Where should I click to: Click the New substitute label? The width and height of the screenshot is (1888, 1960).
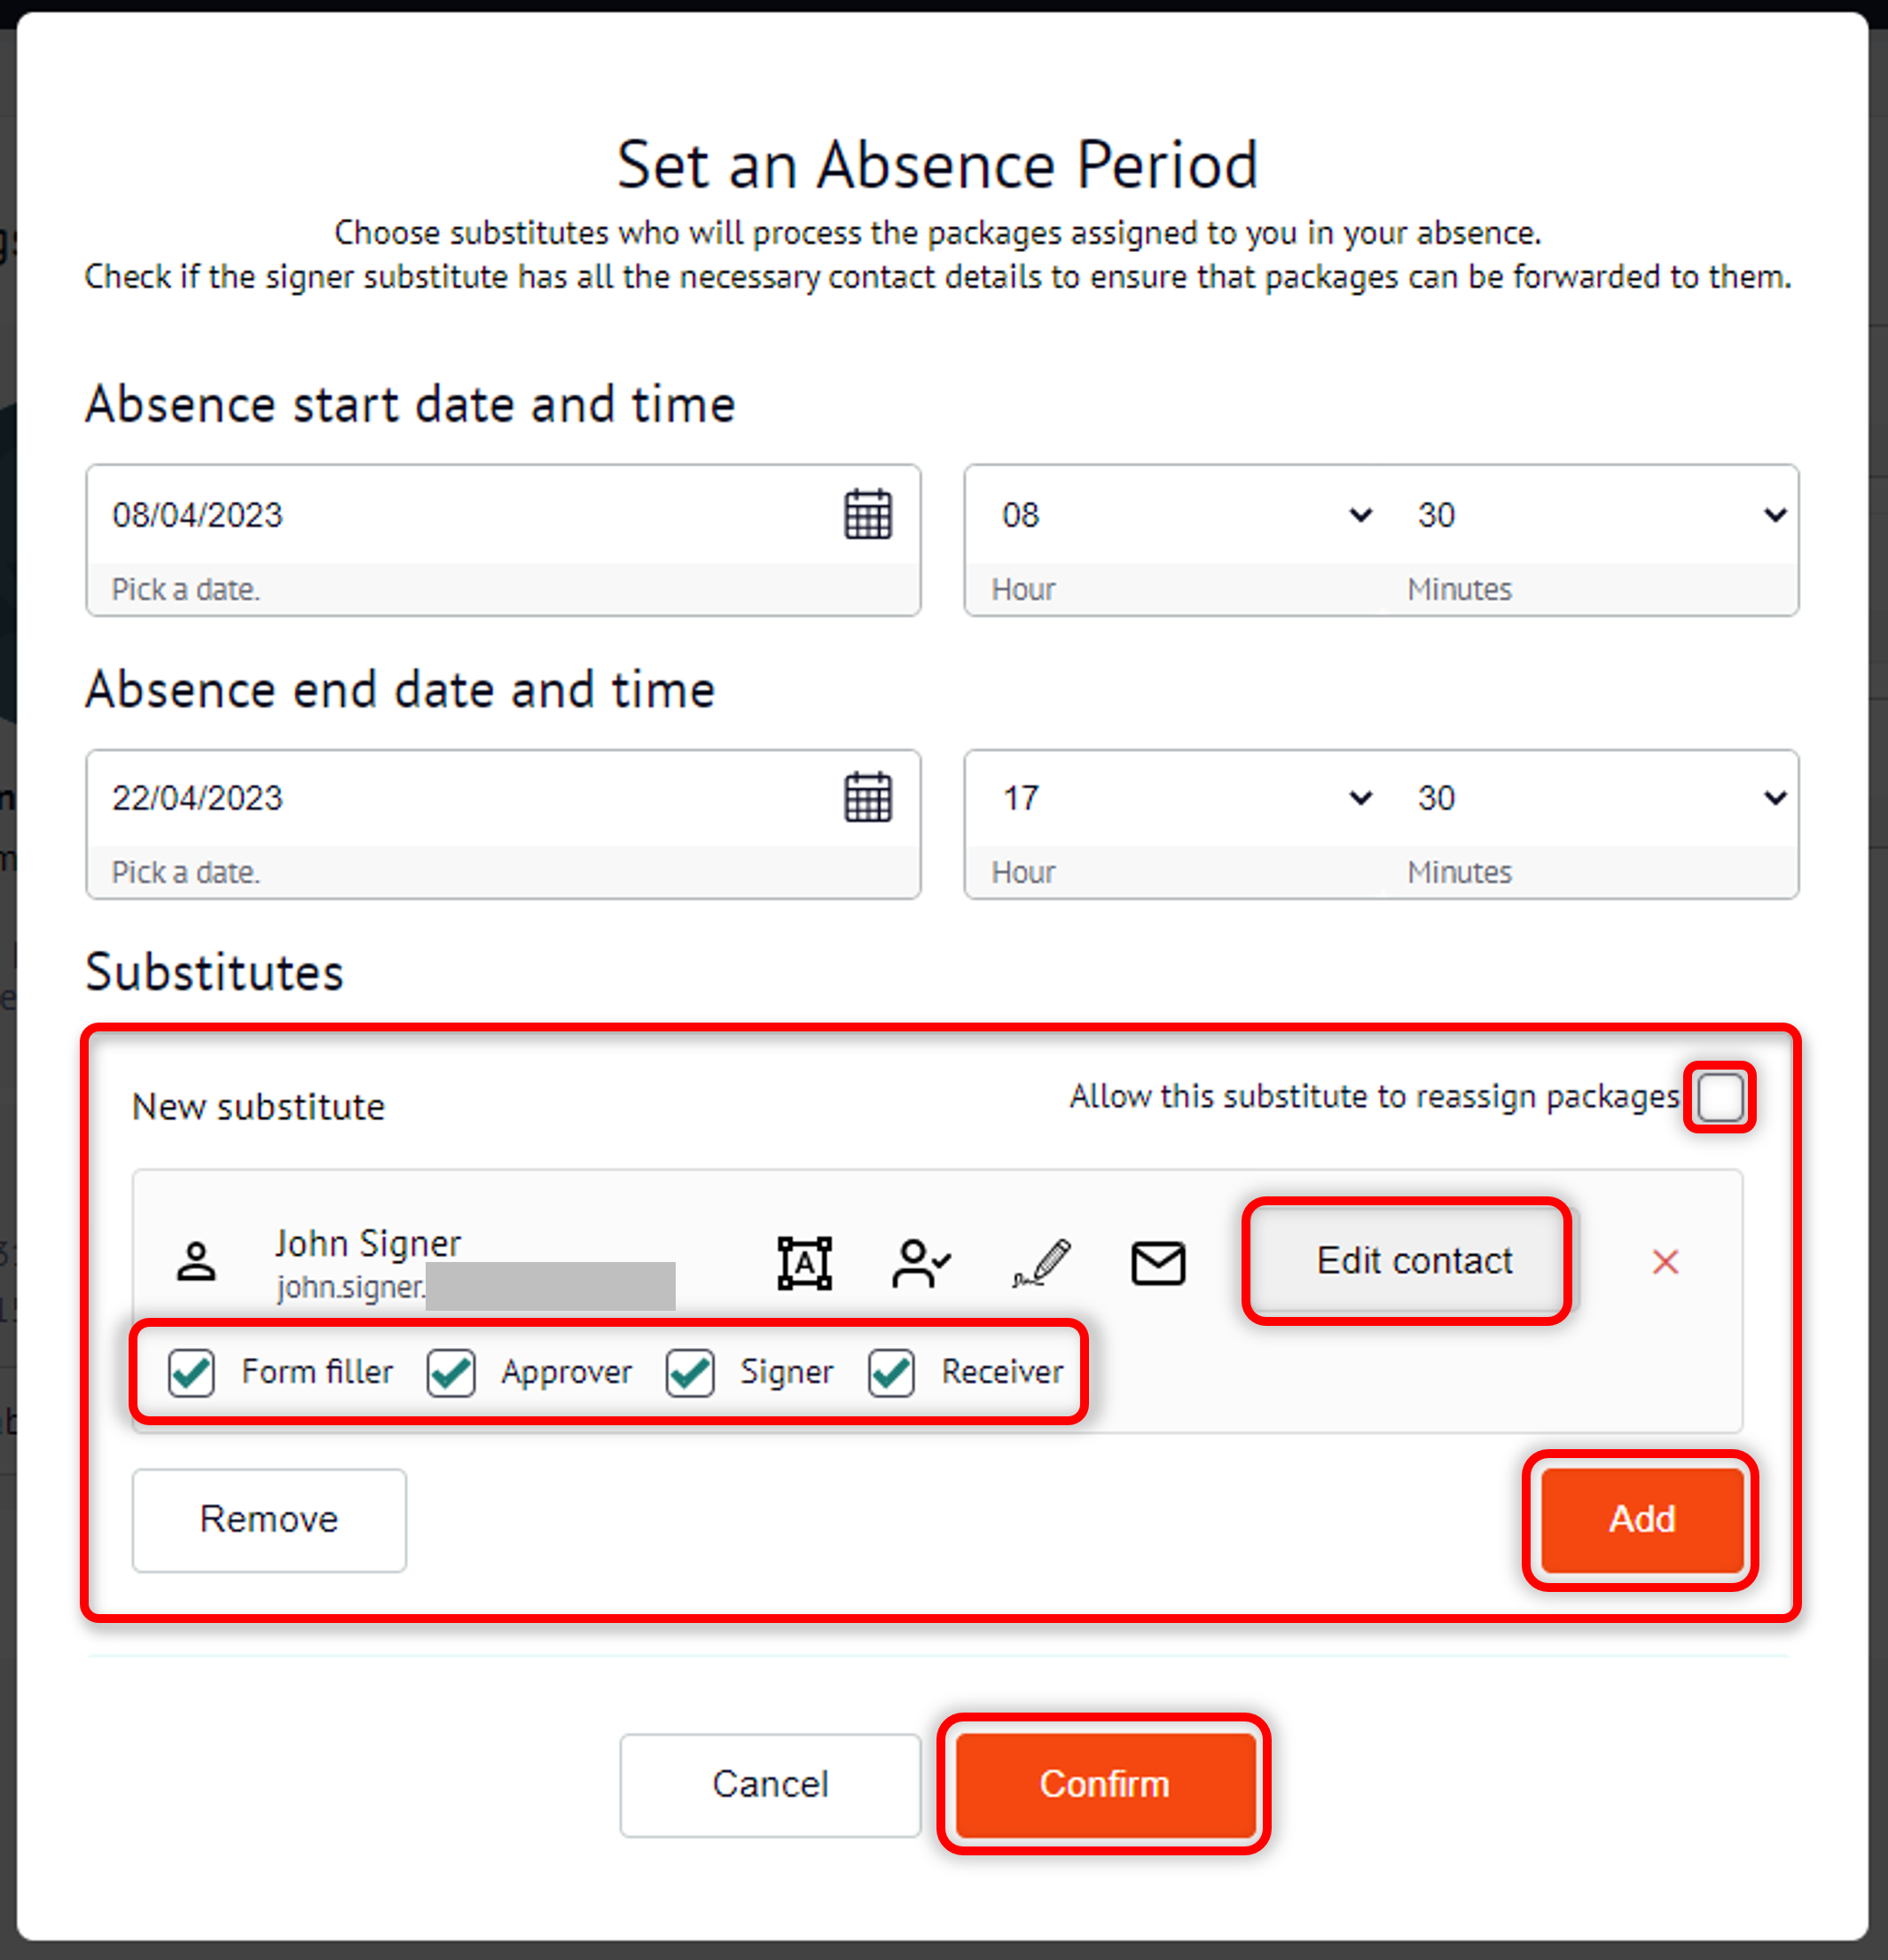258,1106
